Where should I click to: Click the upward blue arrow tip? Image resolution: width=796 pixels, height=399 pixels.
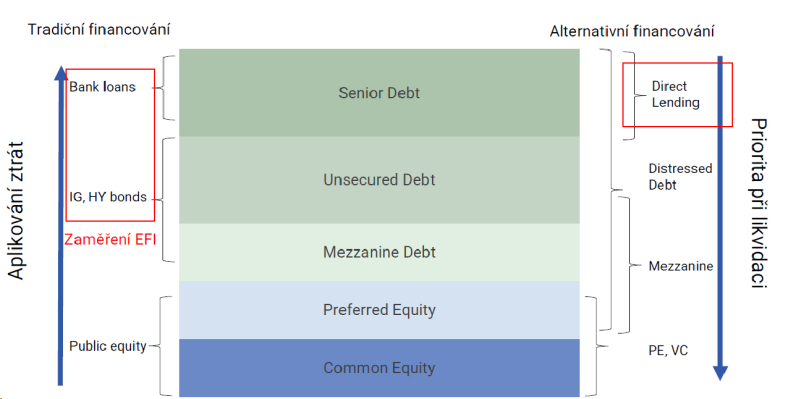coord(61,72)
